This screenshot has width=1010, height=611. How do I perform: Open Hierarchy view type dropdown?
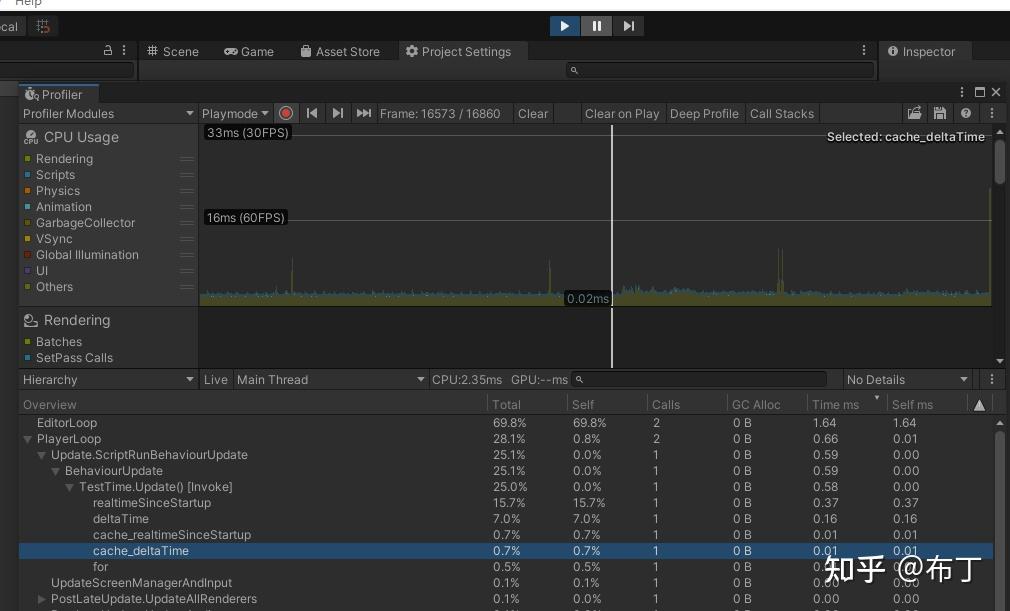(108, 379)
